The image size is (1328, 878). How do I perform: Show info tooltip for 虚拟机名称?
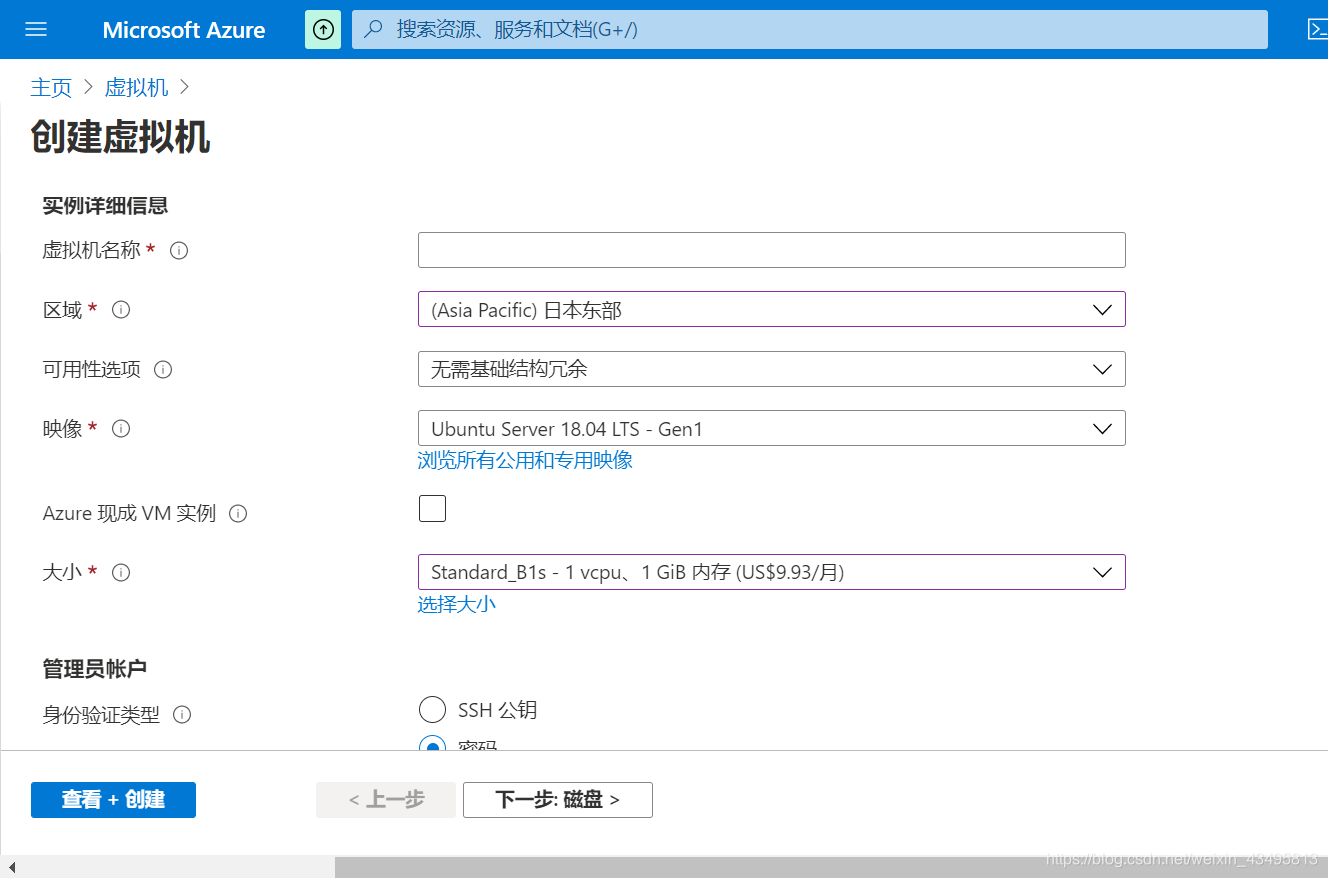tap(179, 251)
